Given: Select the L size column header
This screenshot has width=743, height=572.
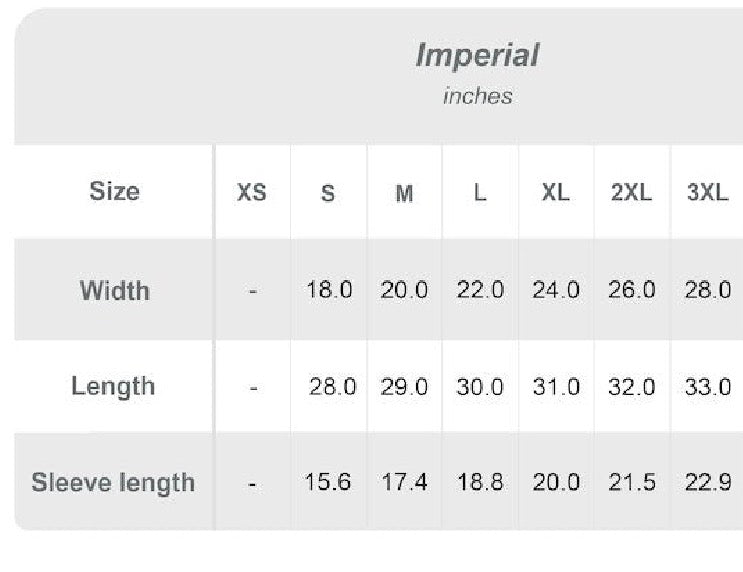Looking at the screenshot, I should [480, 193].
